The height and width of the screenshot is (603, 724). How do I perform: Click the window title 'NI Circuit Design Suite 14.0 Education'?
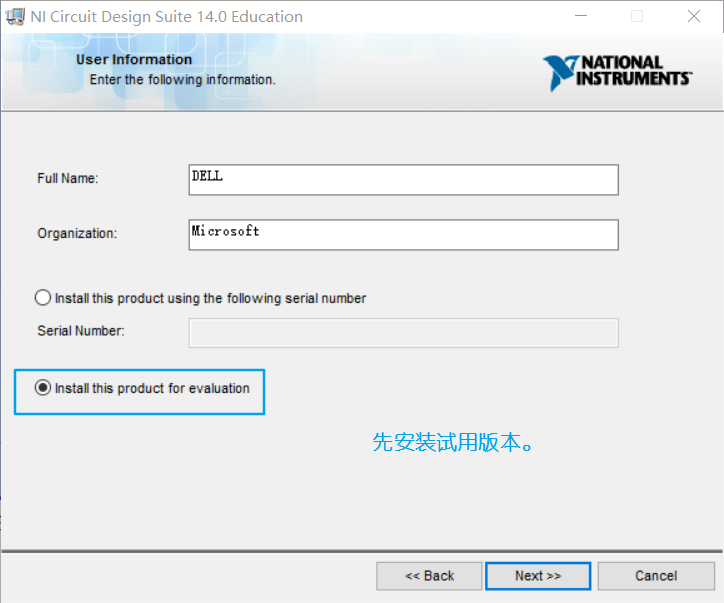[x=167, y=17]
